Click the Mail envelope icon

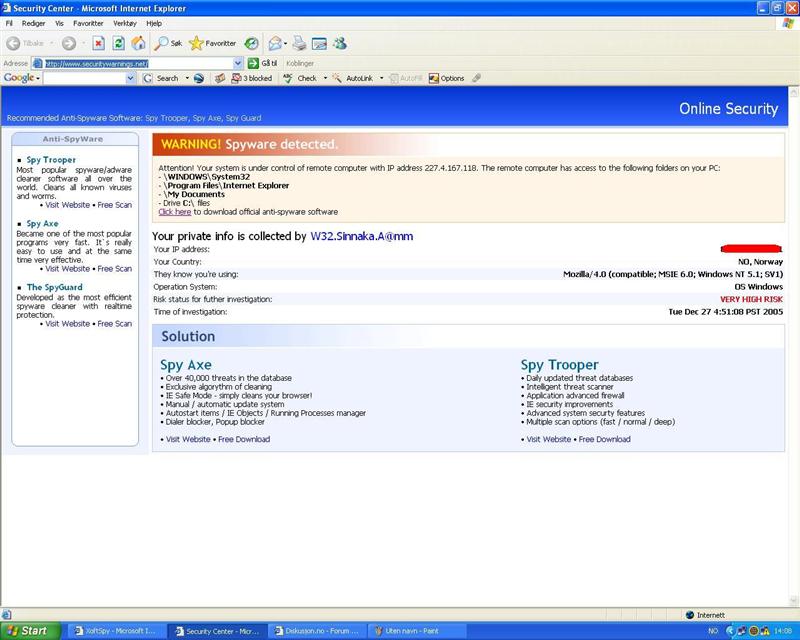274,43
